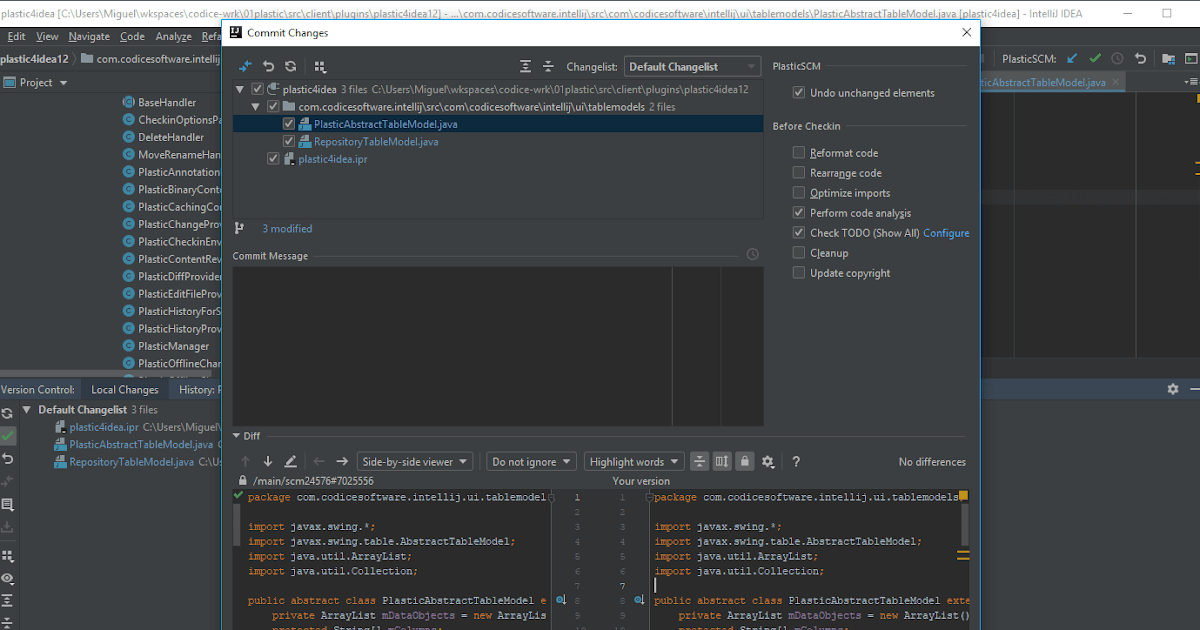Image resolution: width=1200 pixels, height=630 pixels.
Task: Uncheck RepositoryTableModel.java from commit
Action: pyautogui.click(x=289, y=141)
